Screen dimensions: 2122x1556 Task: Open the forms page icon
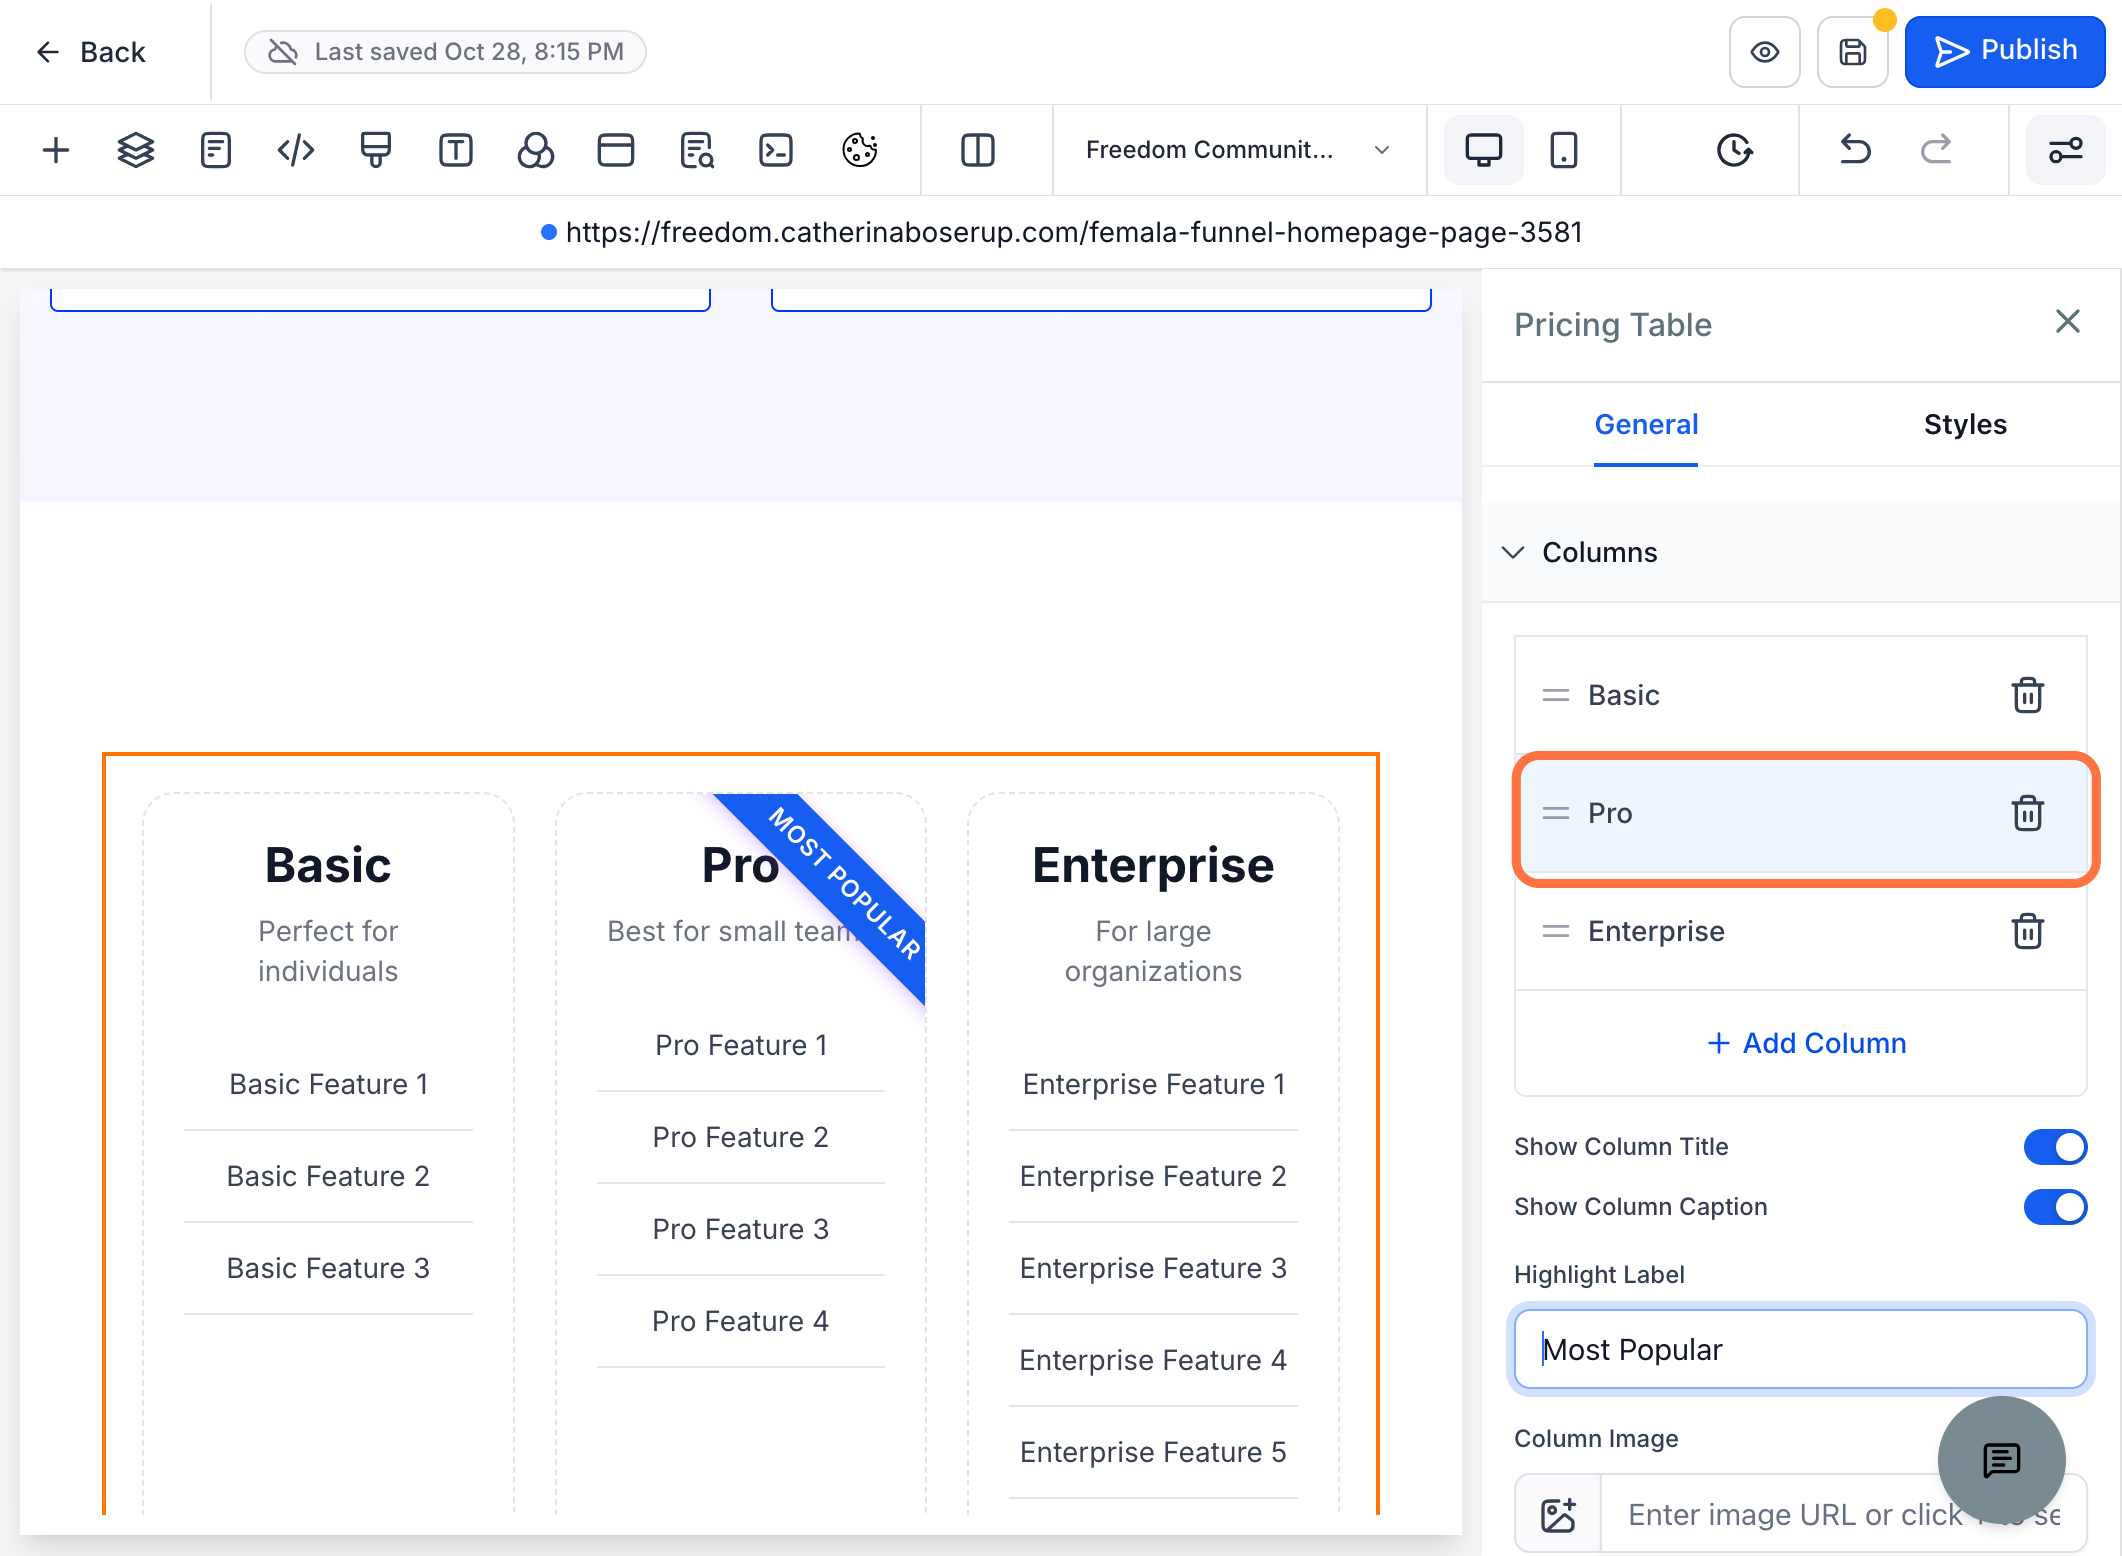click(x=216, y=150)
